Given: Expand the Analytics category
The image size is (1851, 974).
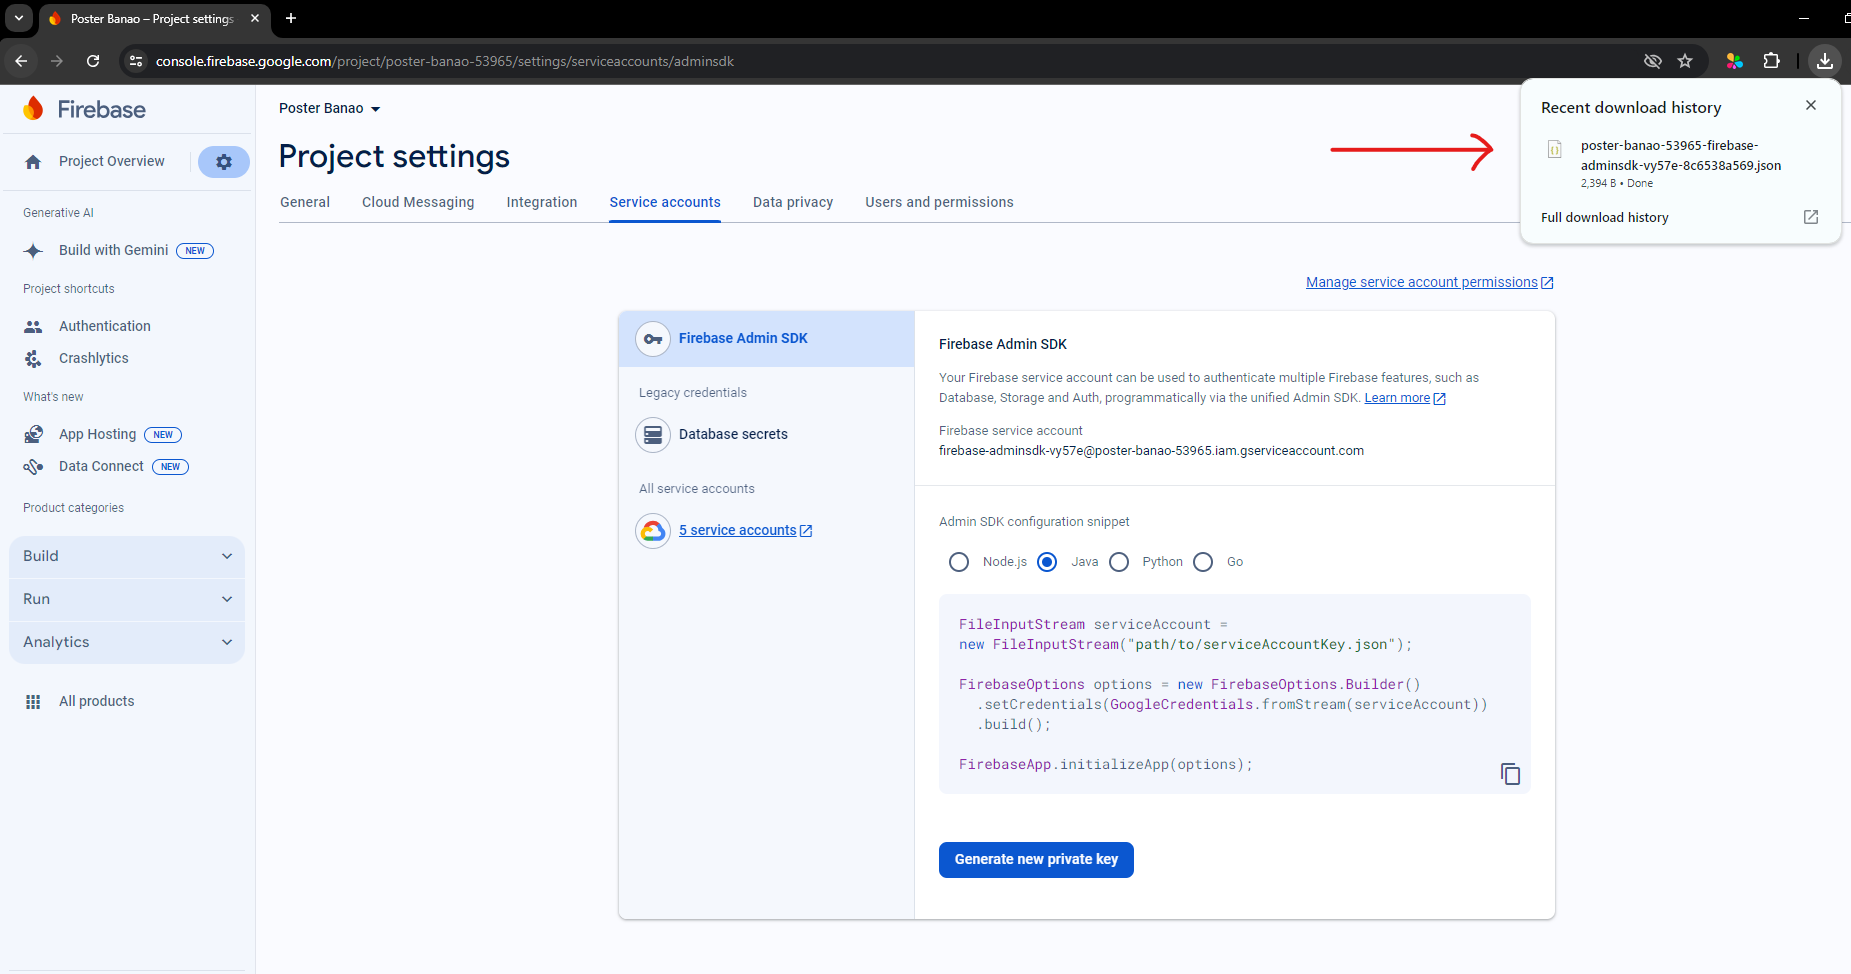Looking at the screenshot, I should click(127, 642).
